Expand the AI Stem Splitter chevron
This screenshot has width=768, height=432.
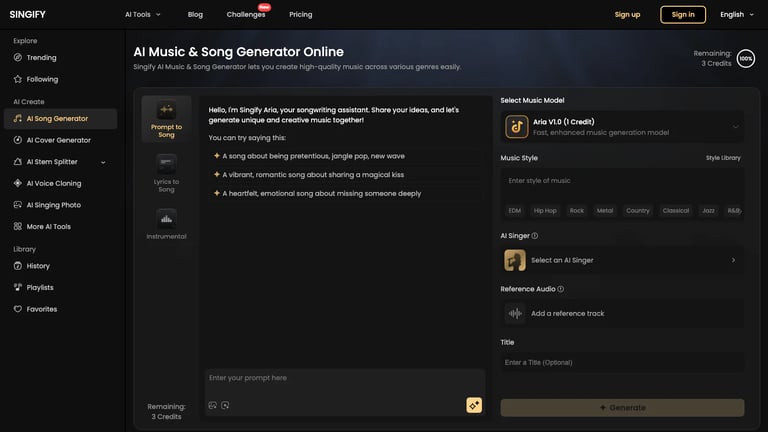coord(103,162)
